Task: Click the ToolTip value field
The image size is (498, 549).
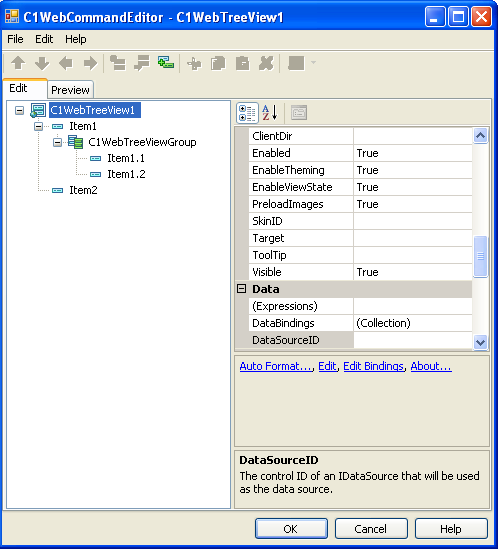Action: coord(413,255)
